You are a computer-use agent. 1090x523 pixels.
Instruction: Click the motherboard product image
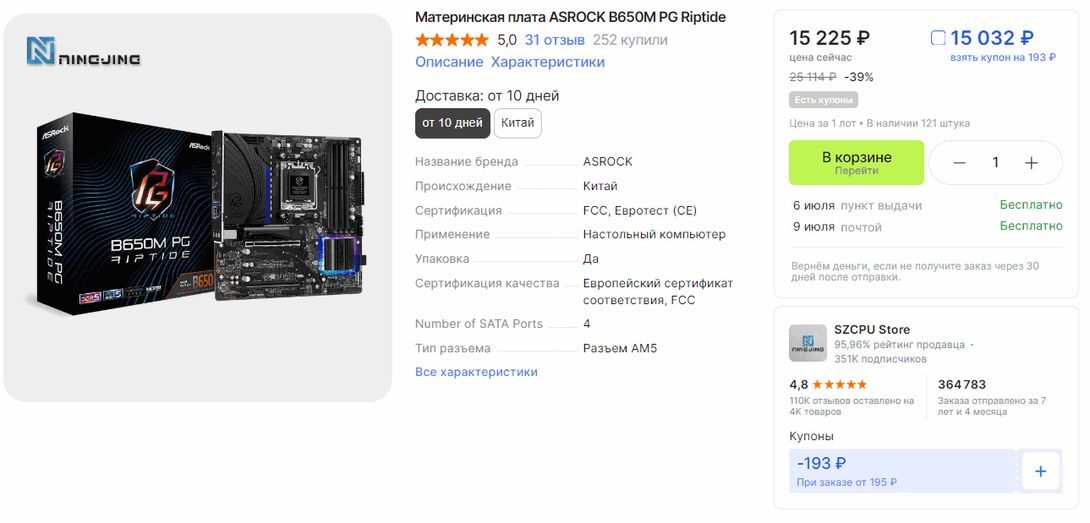tap(198, 220)
